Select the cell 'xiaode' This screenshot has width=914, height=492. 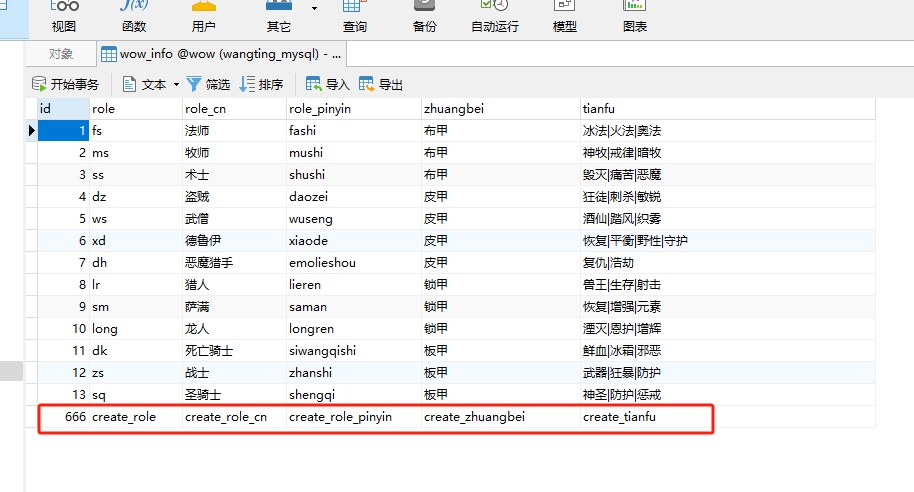click(354, 241)
